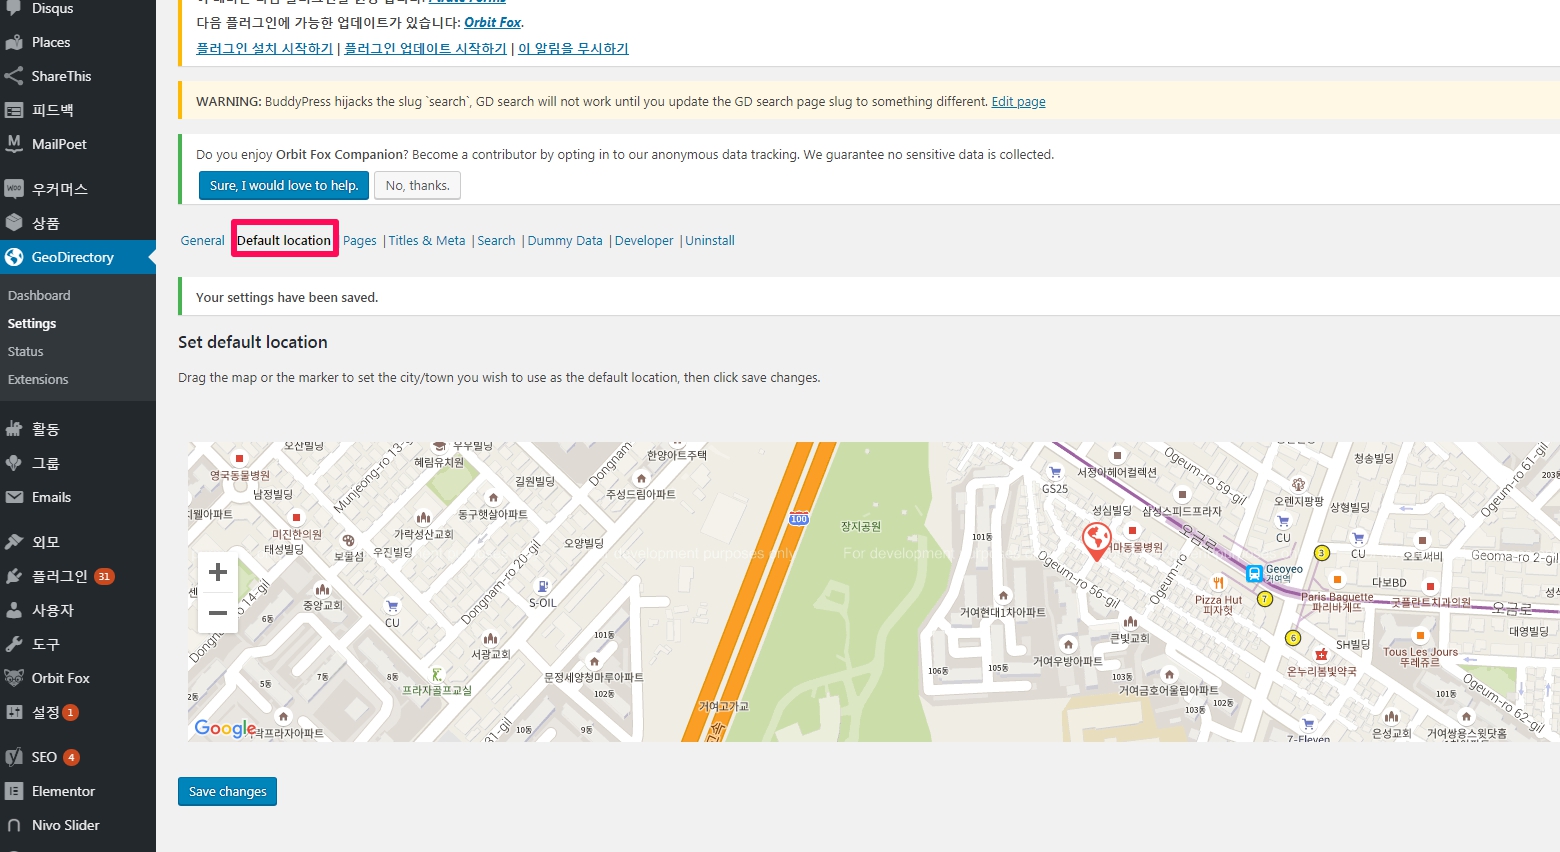Click the Places pin icon
Viewport: 1560px width, 852px height.
(14, 42)
